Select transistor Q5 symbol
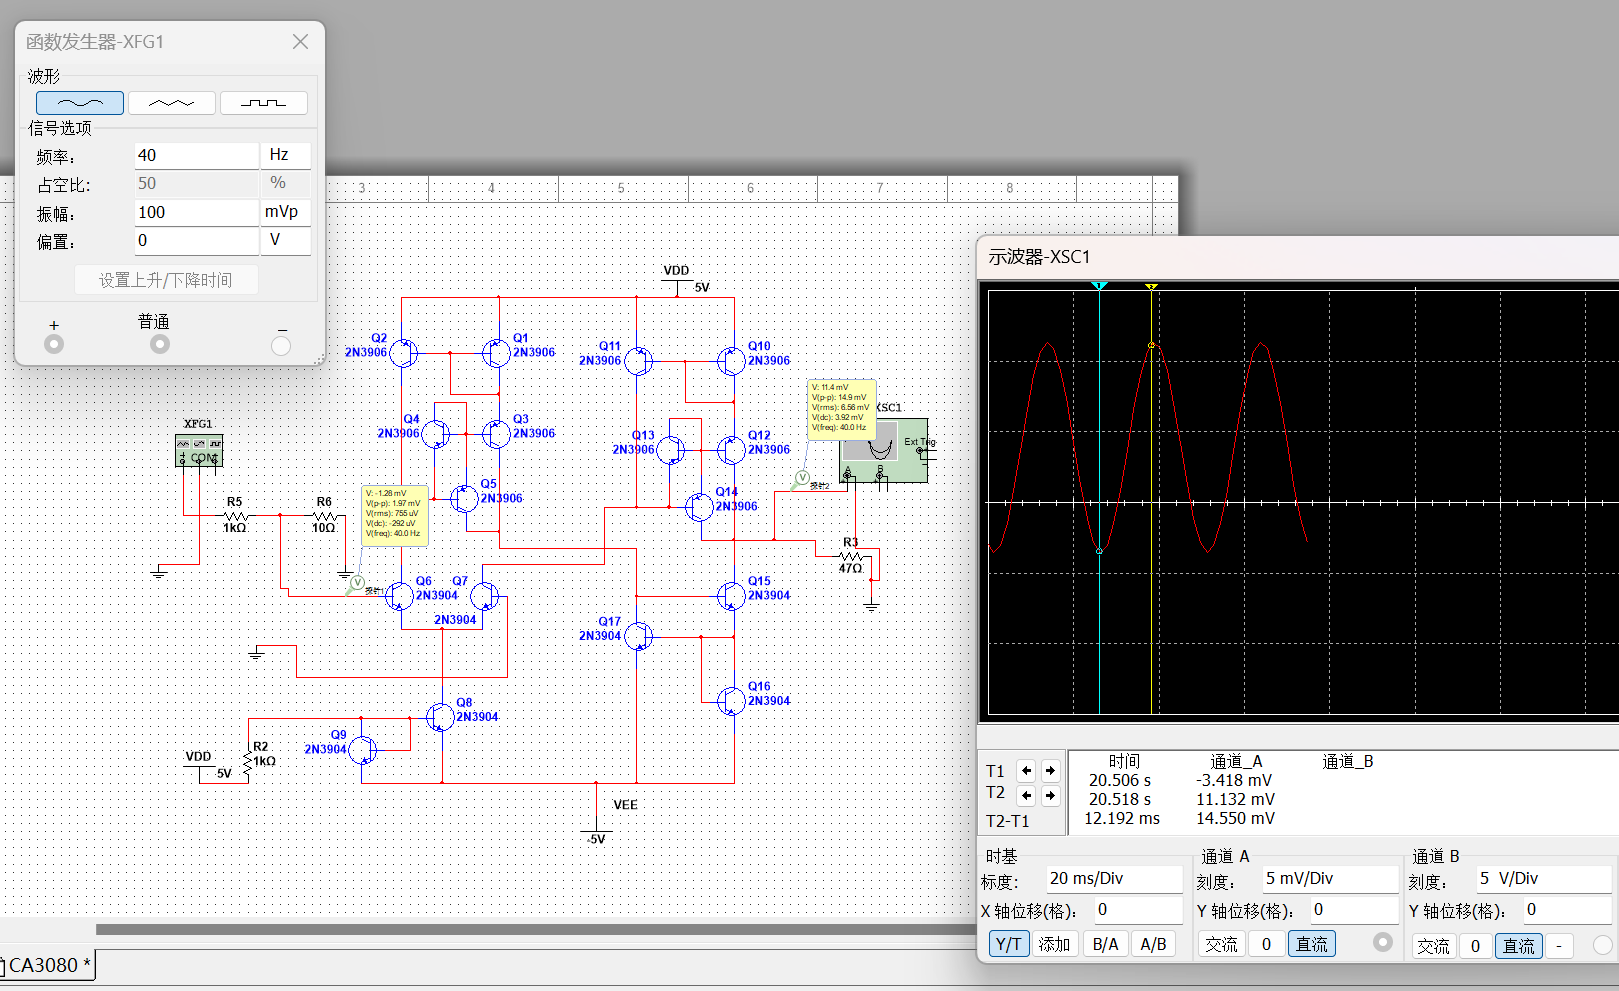Screen dimensions: 1619x991 [464, 498]
